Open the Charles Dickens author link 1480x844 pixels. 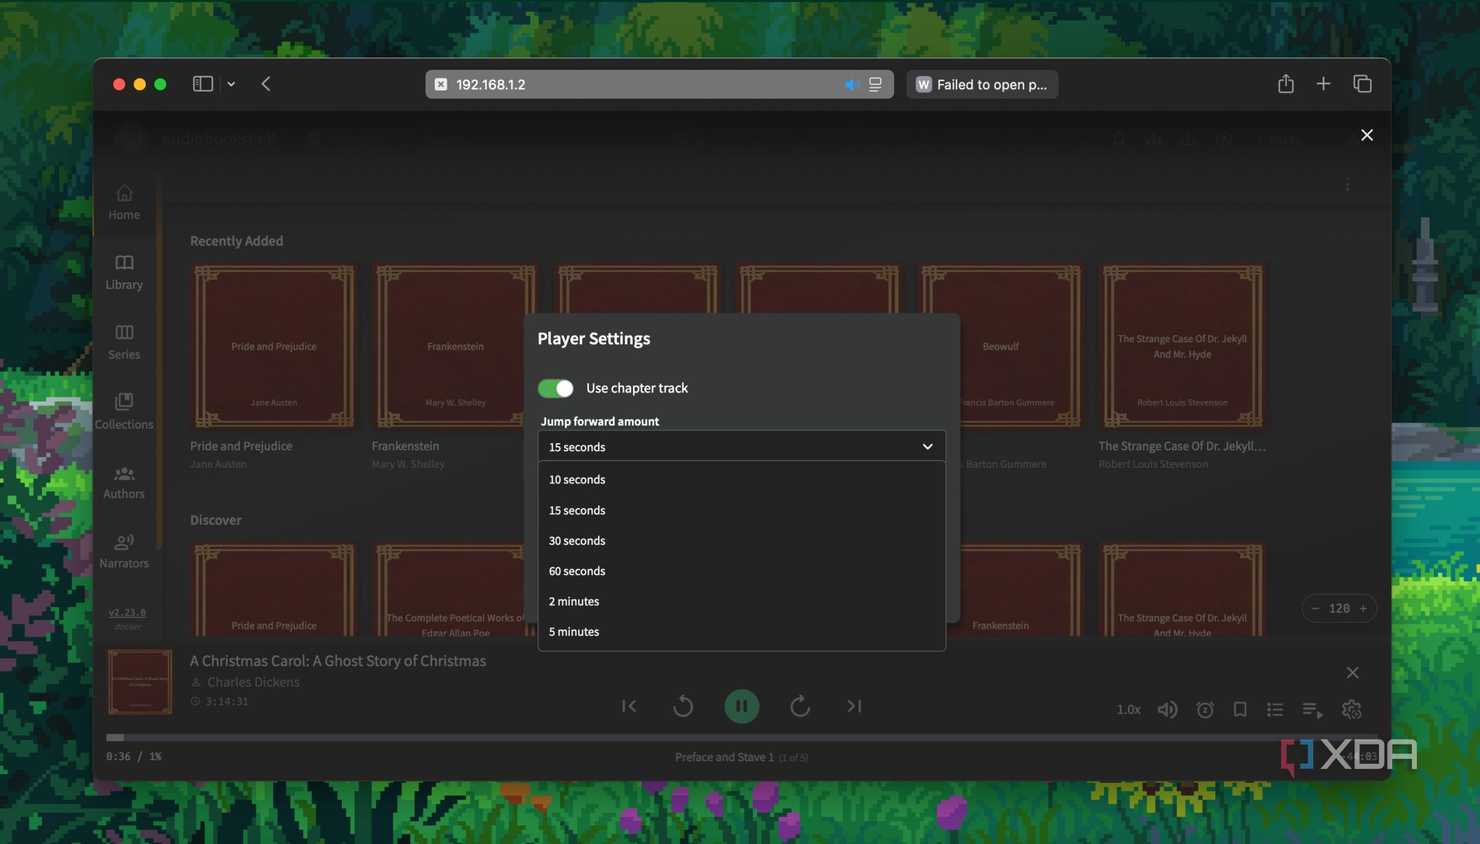(253, 682)
